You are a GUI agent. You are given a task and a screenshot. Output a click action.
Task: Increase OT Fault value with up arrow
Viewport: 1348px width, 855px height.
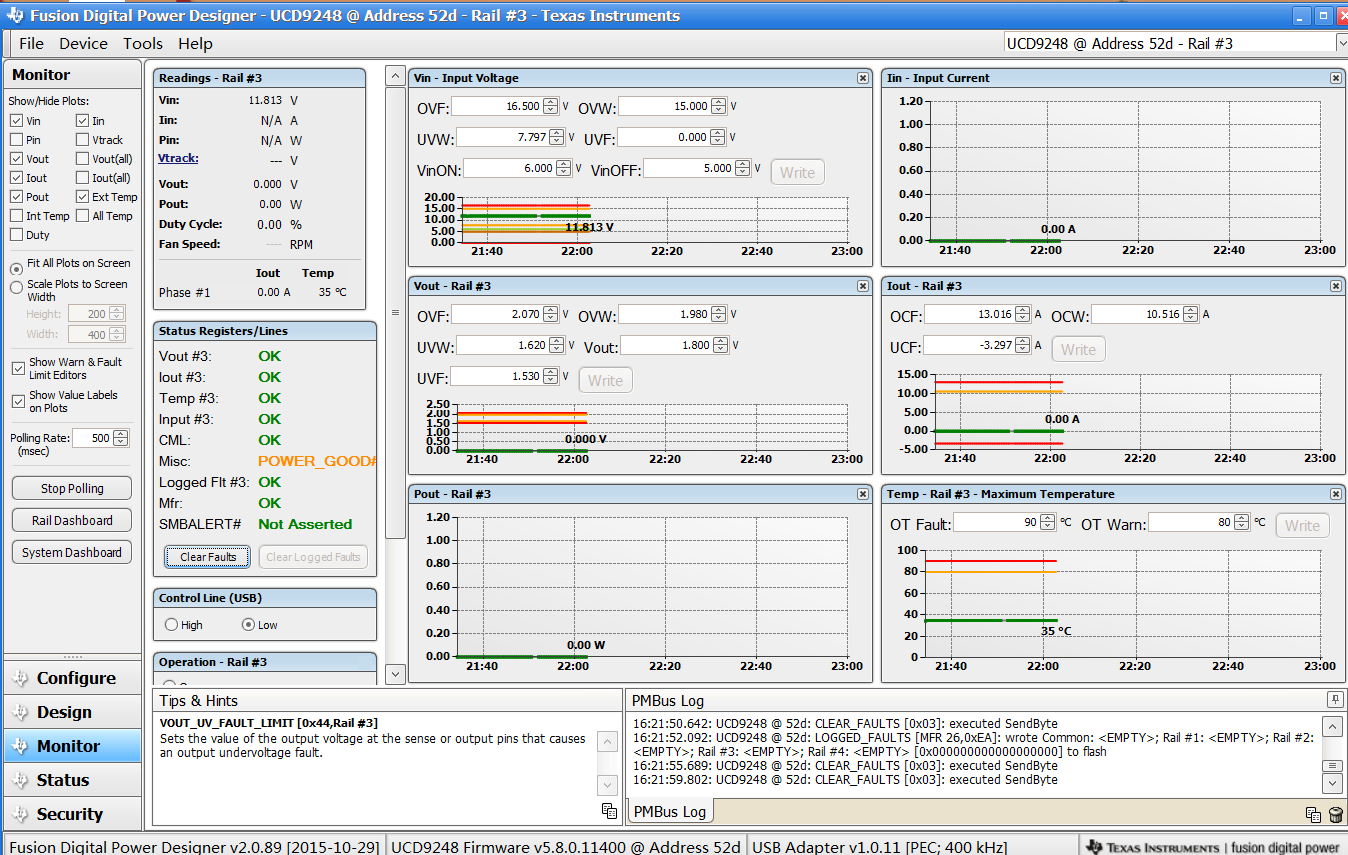click(x=1047, y=518)
